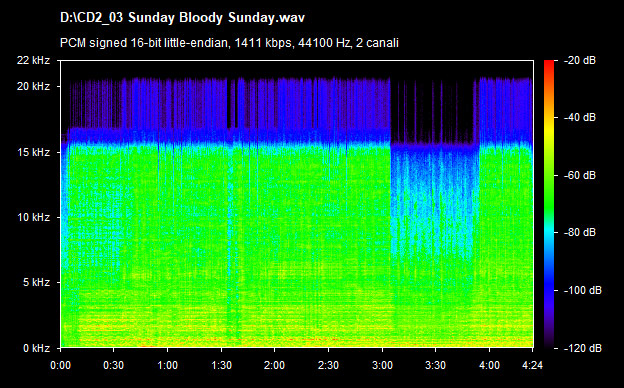Click the PCM codec info line
This screenshot has height=388, width=624.
(229, 43)
